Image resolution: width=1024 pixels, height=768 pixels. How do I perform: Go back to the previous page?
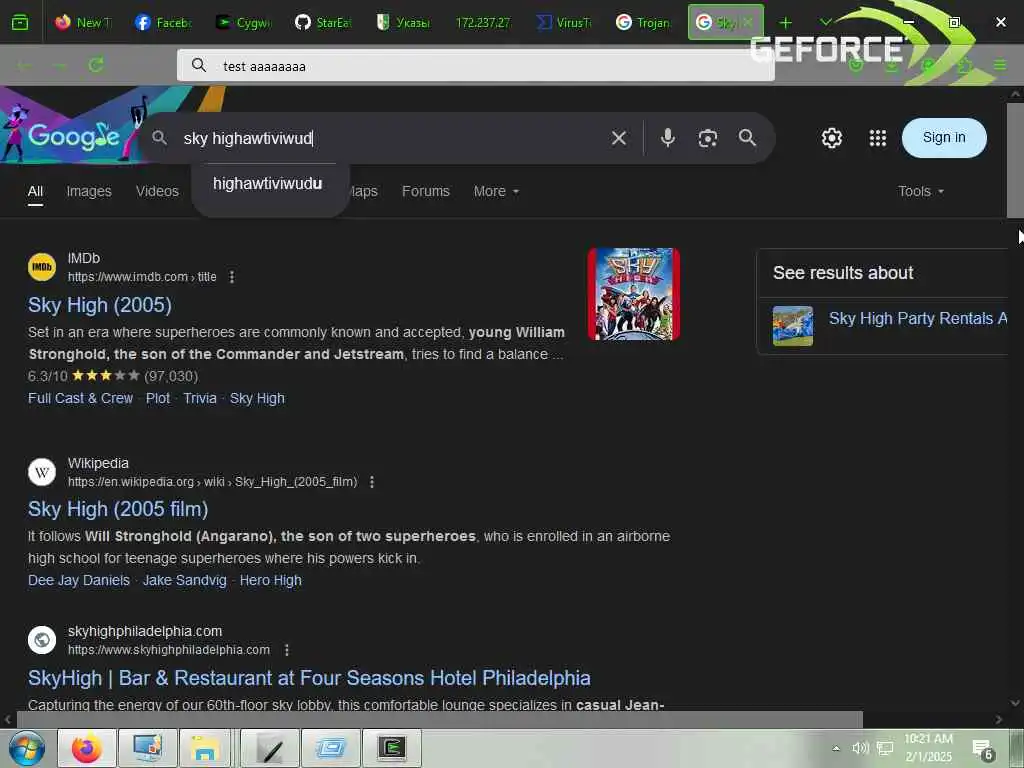24,65
